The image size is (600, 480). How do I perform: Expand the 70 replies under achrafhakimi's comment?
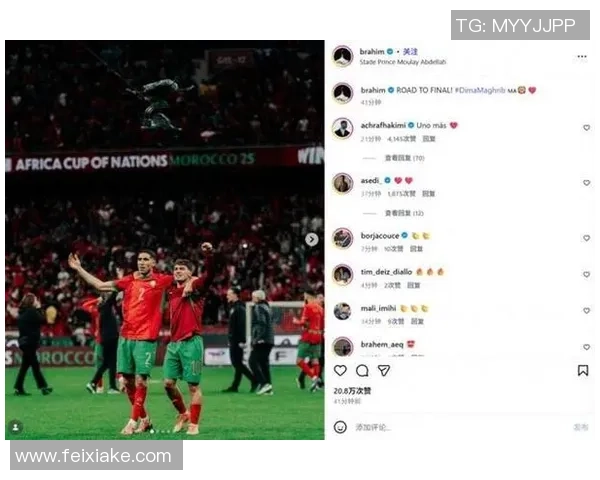coord(404,158)
